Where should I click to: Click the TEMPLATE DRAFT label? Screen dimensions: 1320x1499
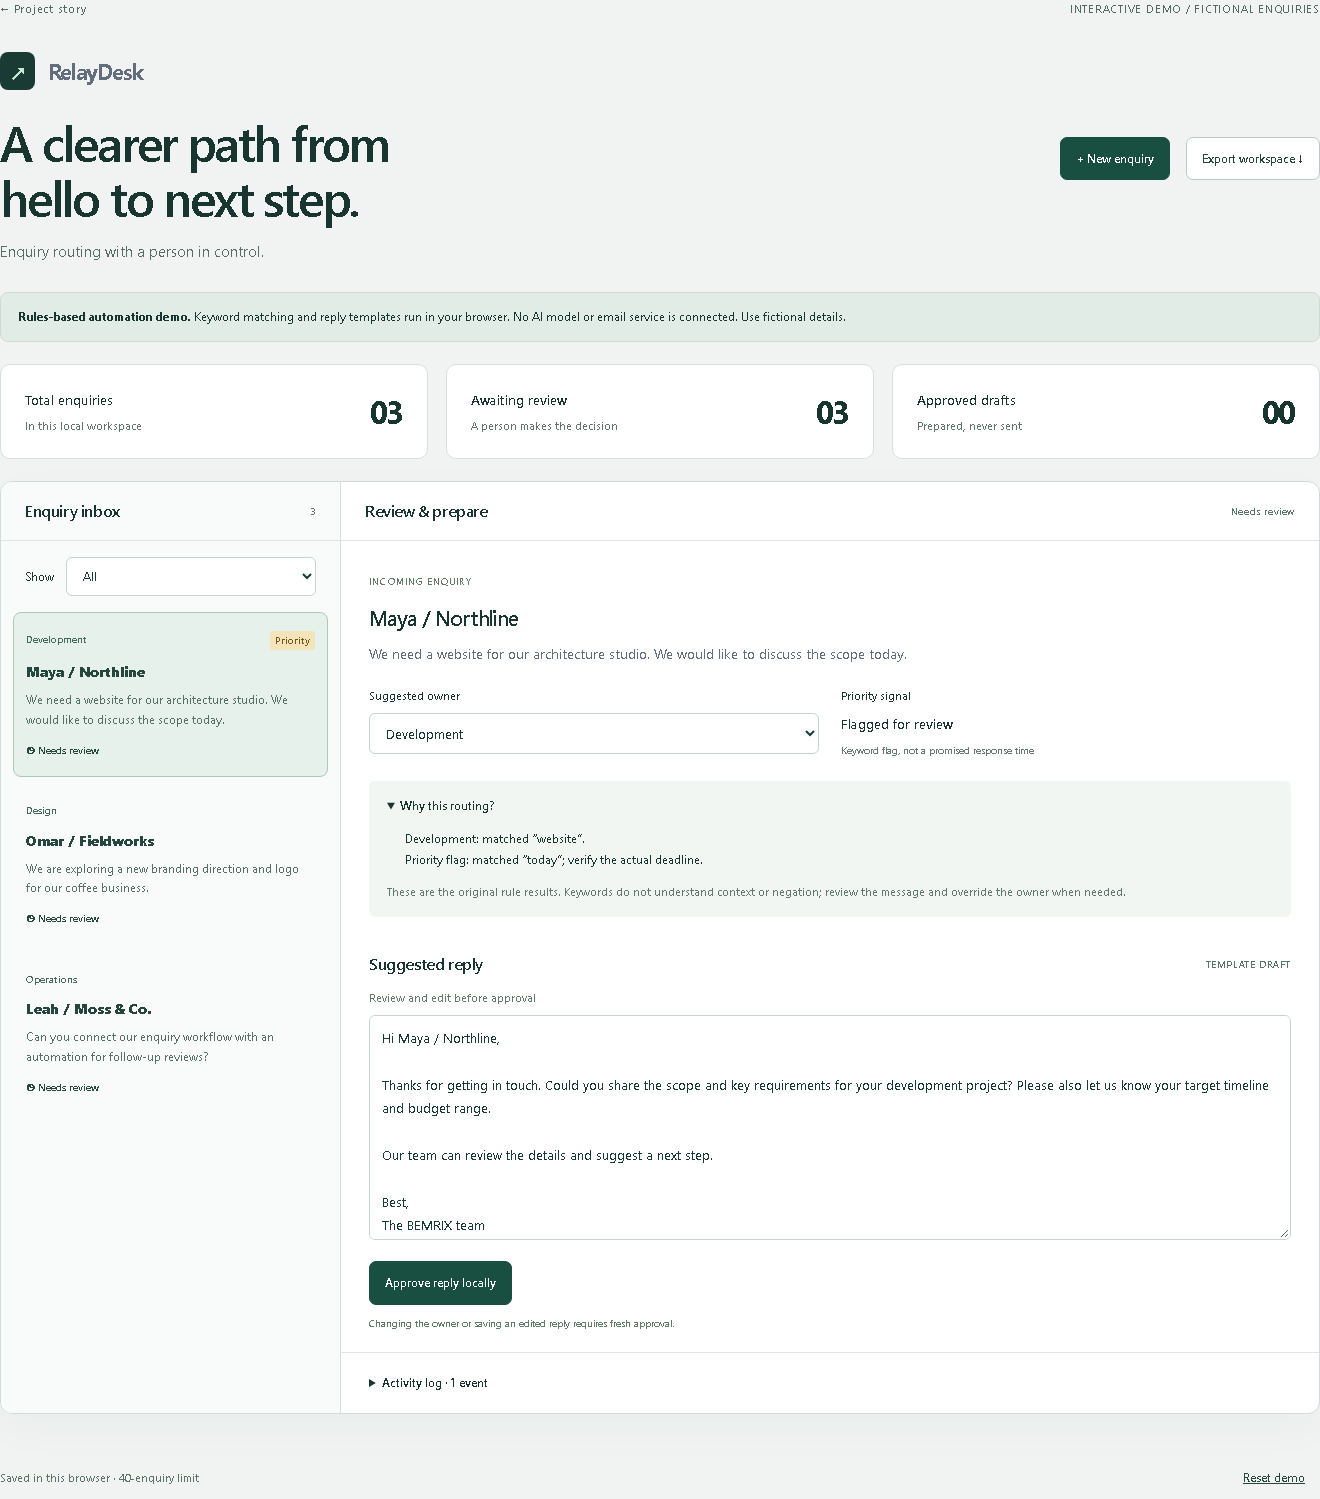[x=1248, y=965]
